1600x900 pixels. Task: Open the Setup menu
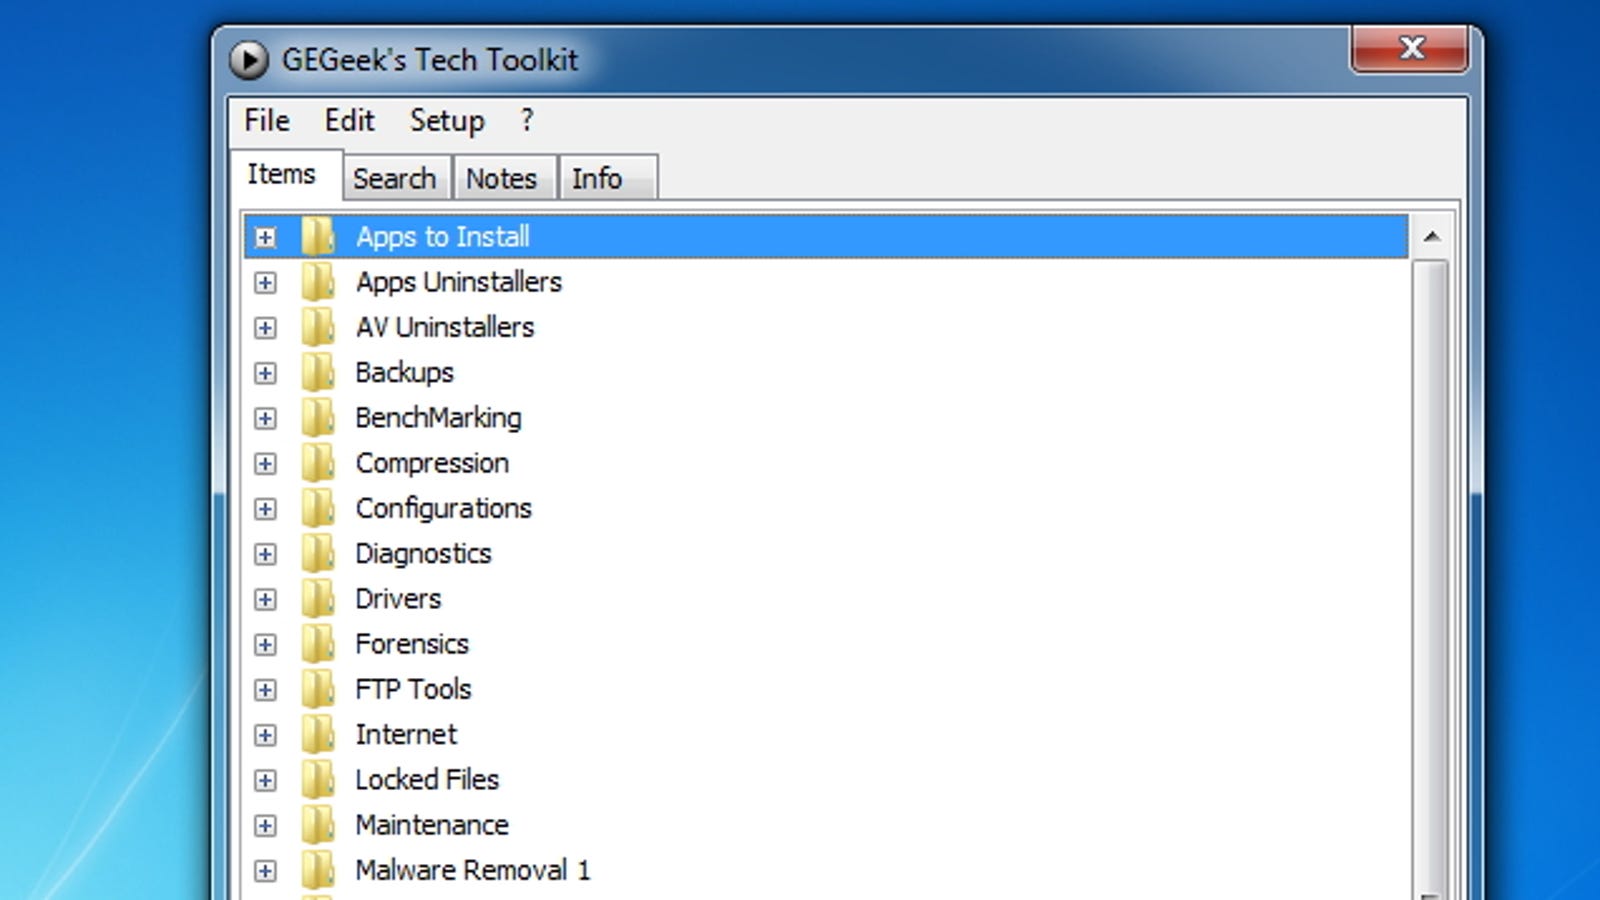(447, 121)
